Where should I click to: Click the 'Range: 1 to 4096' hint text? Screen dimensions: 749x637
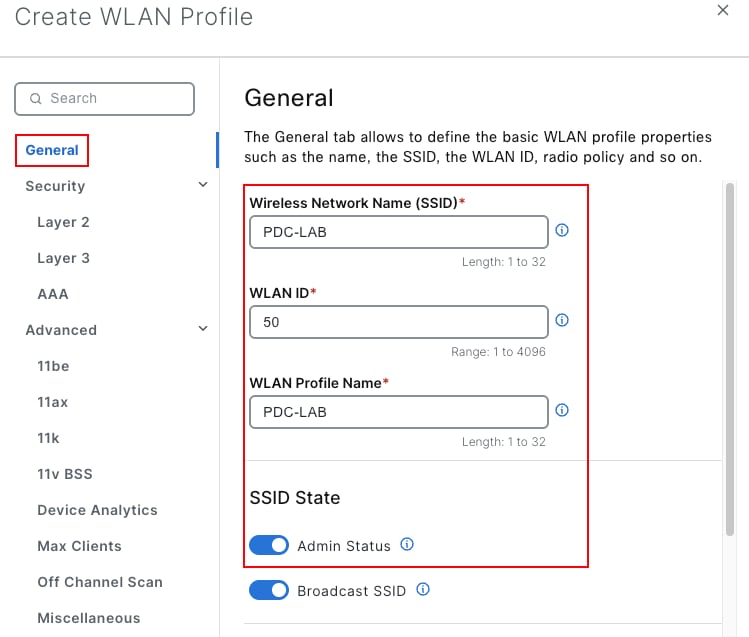coord(498,352)
